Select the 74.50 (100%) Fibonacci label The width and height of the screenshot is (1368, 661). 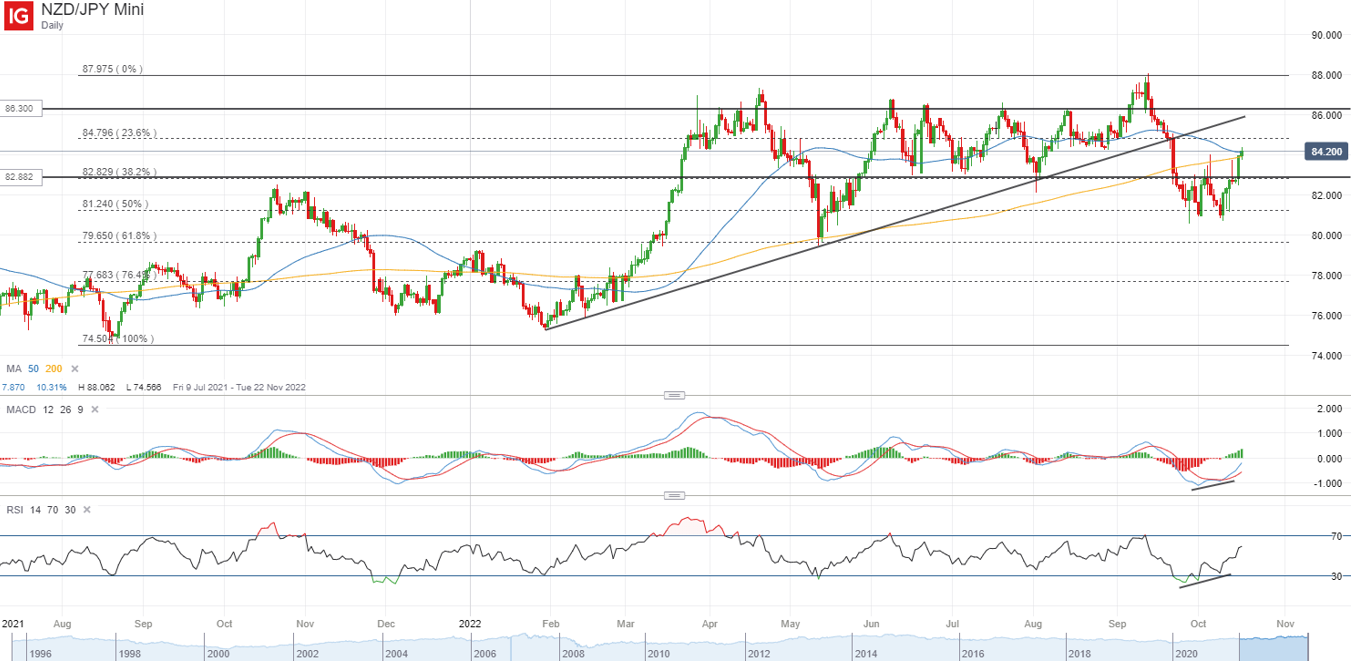[x=117, y=339]
